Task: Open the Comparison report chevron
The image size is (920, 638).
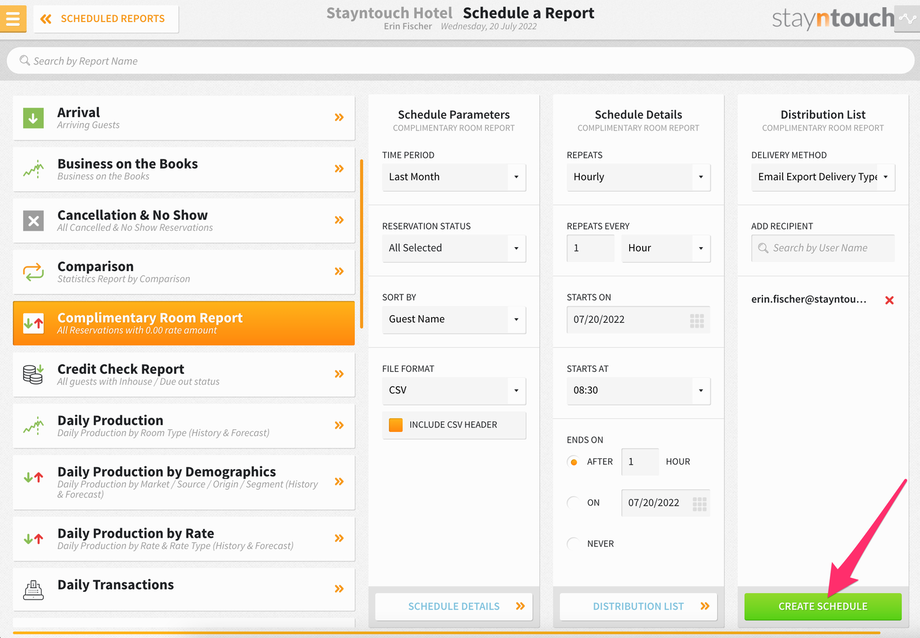Action: click(x=339, y=271)
